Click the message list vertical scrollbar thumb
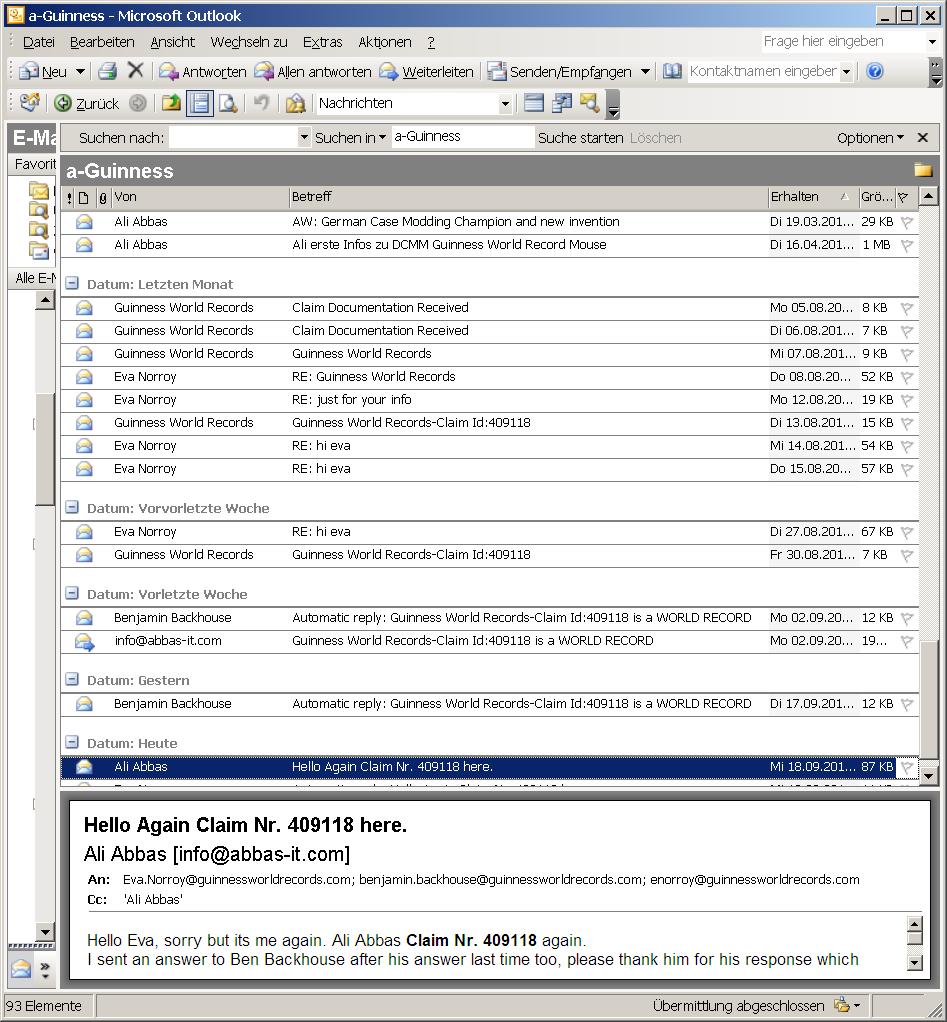947x1022 pixels. 928,695
